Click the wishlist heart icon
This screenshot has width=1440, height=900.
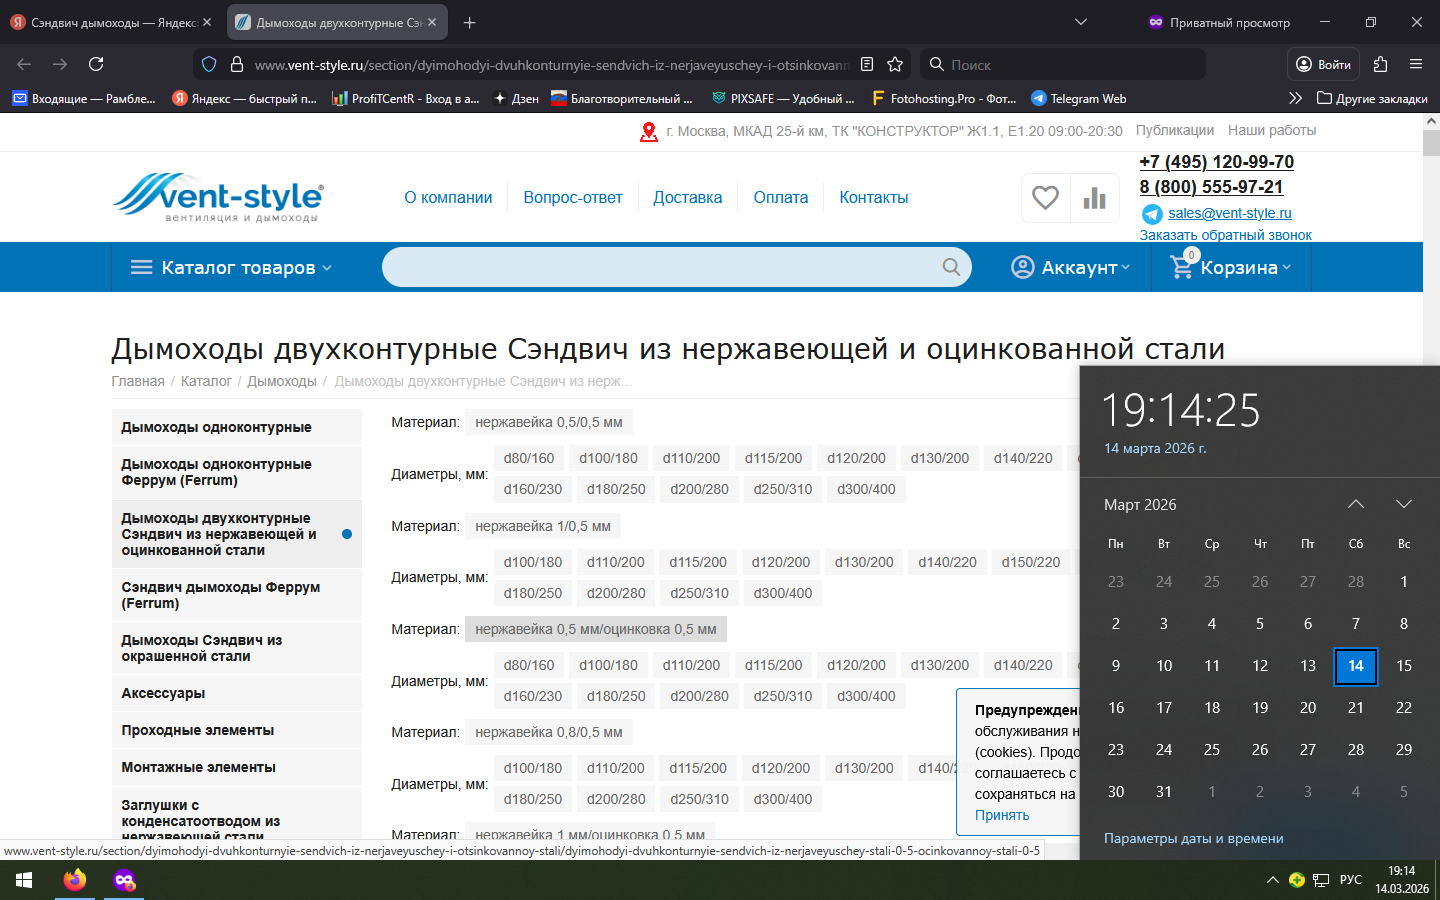pos(1045,198)
